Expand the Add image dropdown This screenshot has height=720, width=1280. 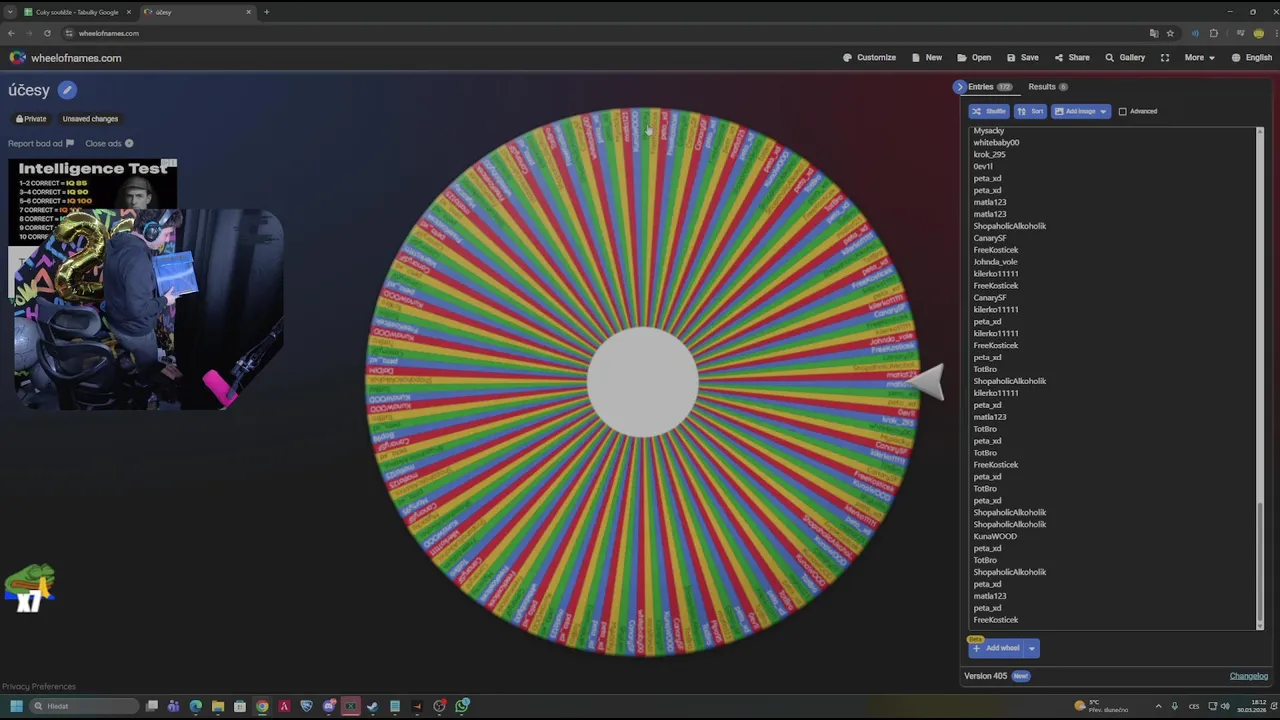pyautogui.click(x=1103, y=111)
